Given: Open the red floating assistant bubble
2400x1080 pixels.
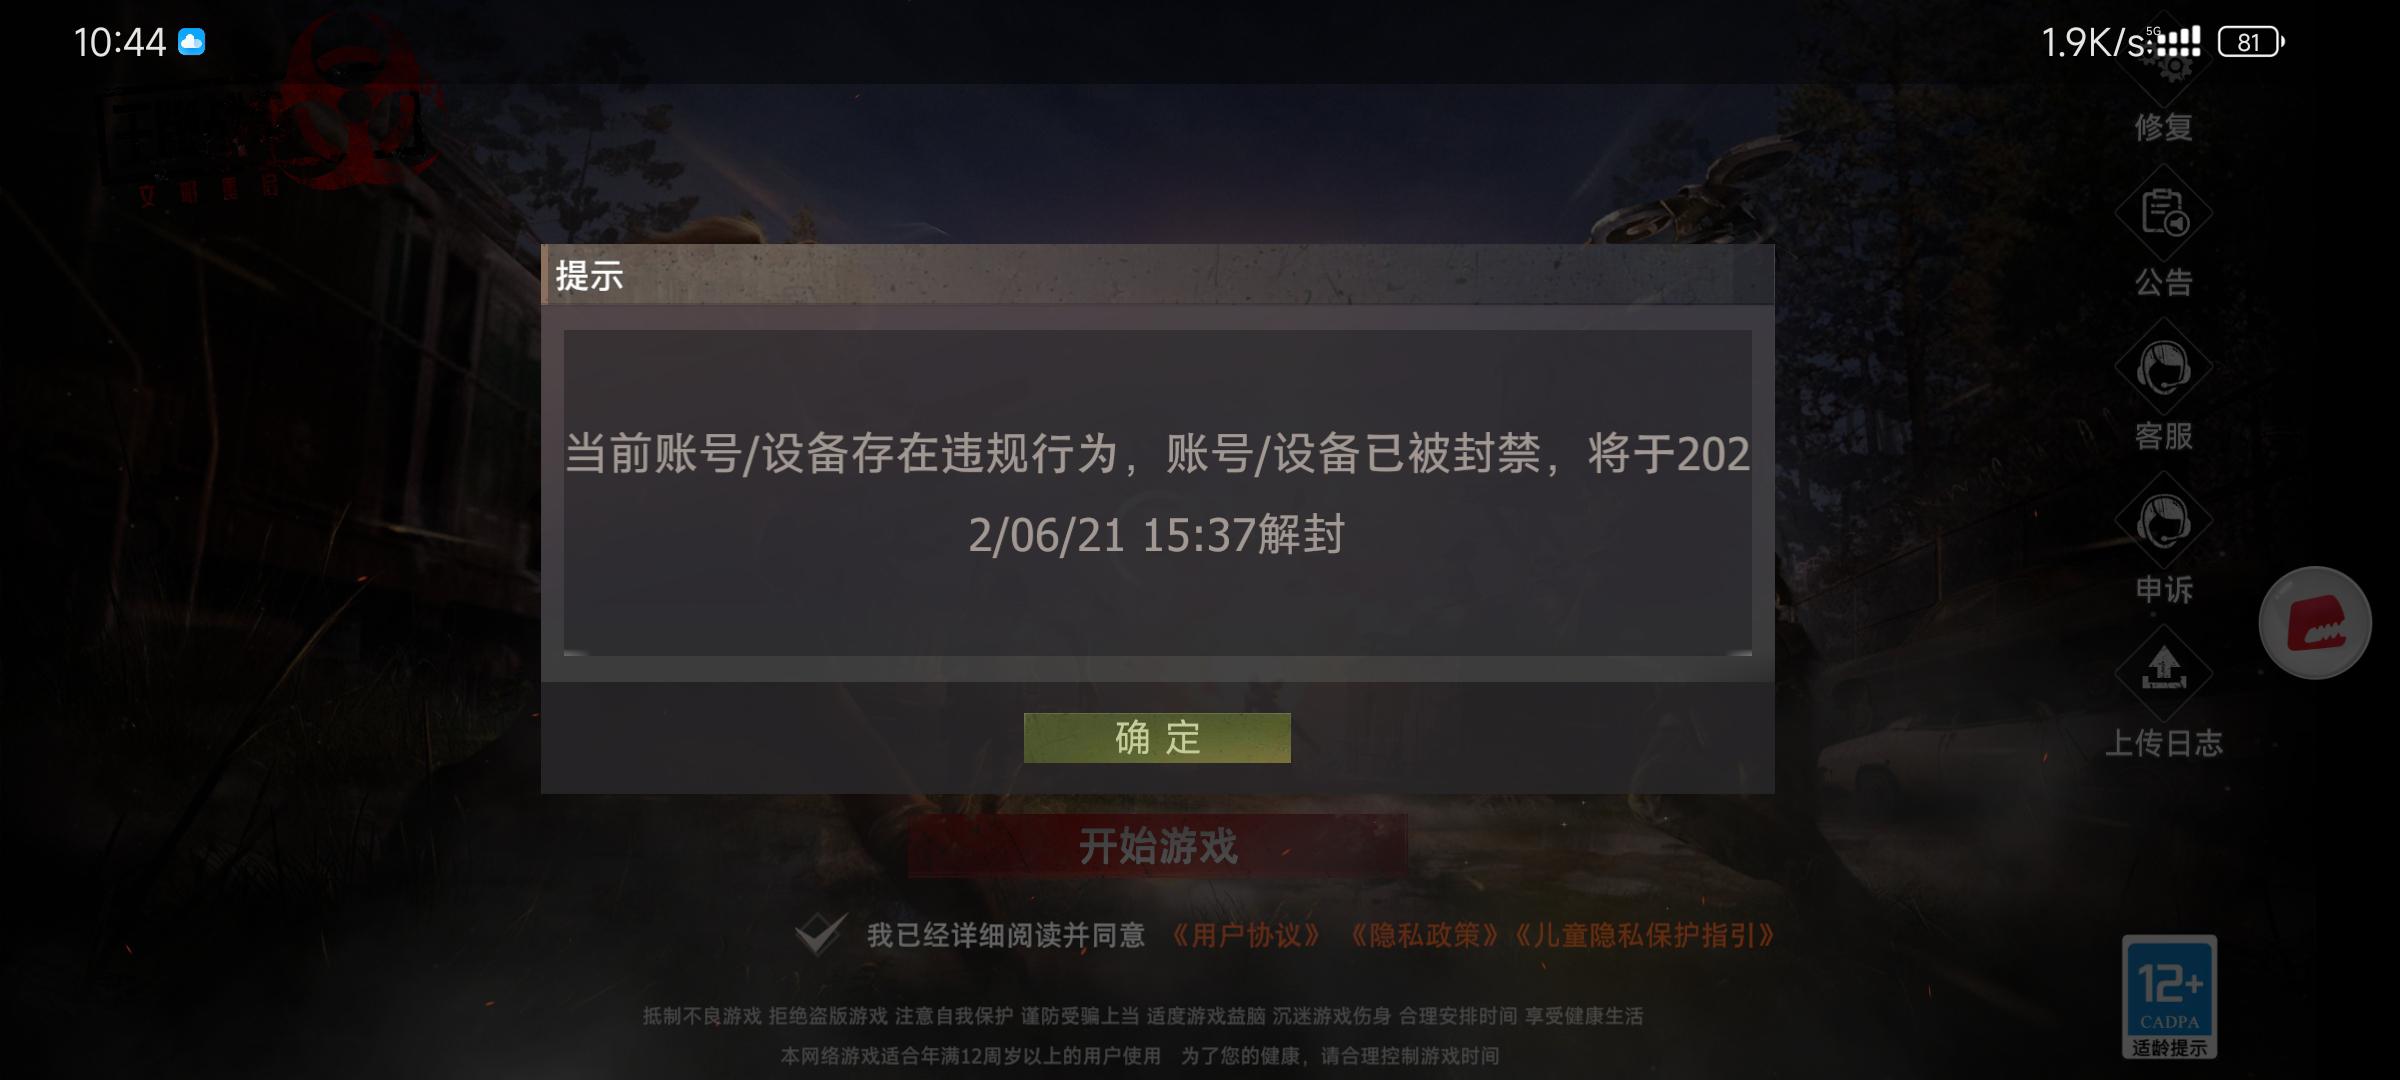Looking at the screenshot, I should [x=2315, y=623].
